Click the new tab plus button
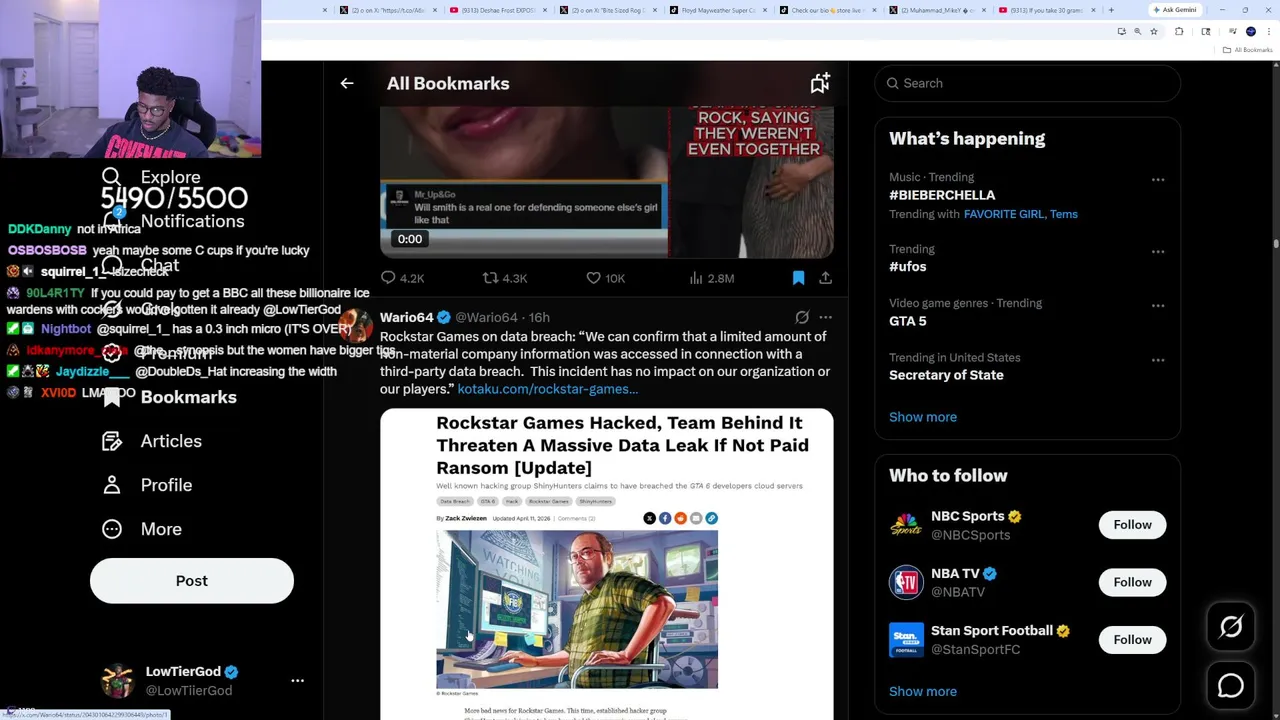The height and width of the screenshot is (720, 1280). [x=1111, y=10]
